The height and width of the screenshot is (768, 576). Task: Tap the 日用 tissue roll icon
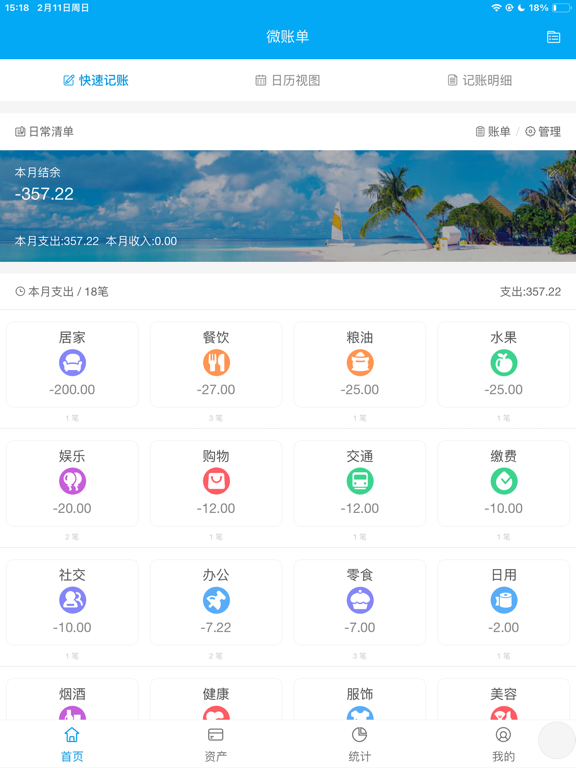coord(504,600)
